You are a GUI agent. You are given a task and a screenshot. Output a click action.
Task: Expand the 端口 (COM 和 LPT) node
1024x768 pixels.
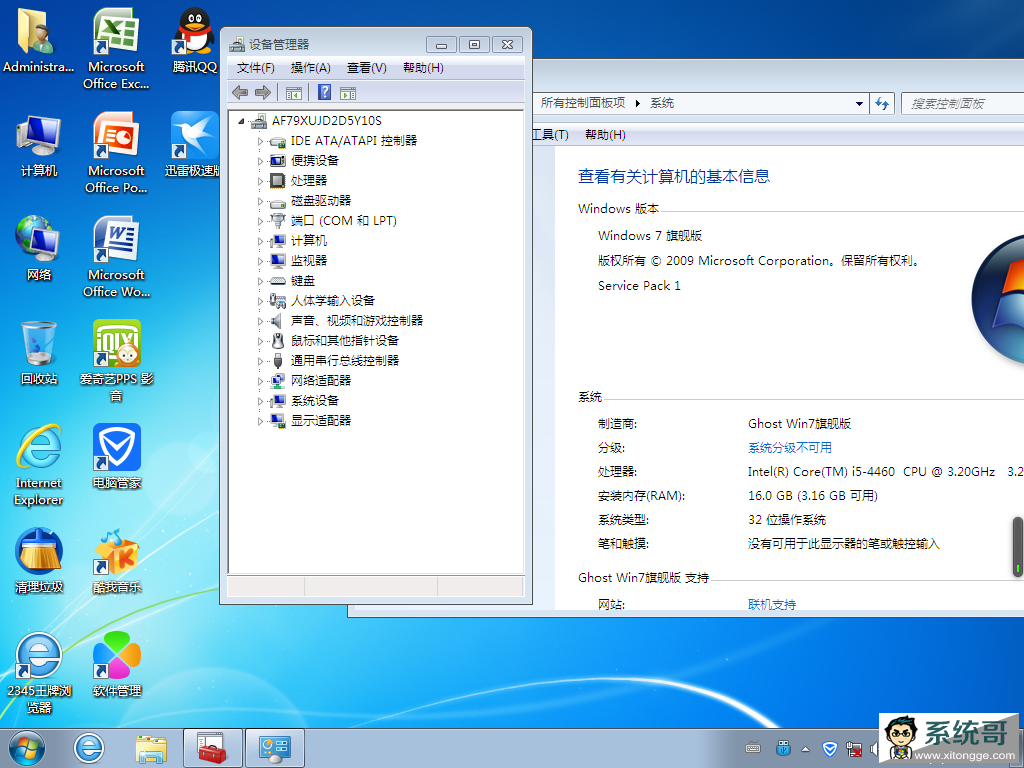[260, 221]
